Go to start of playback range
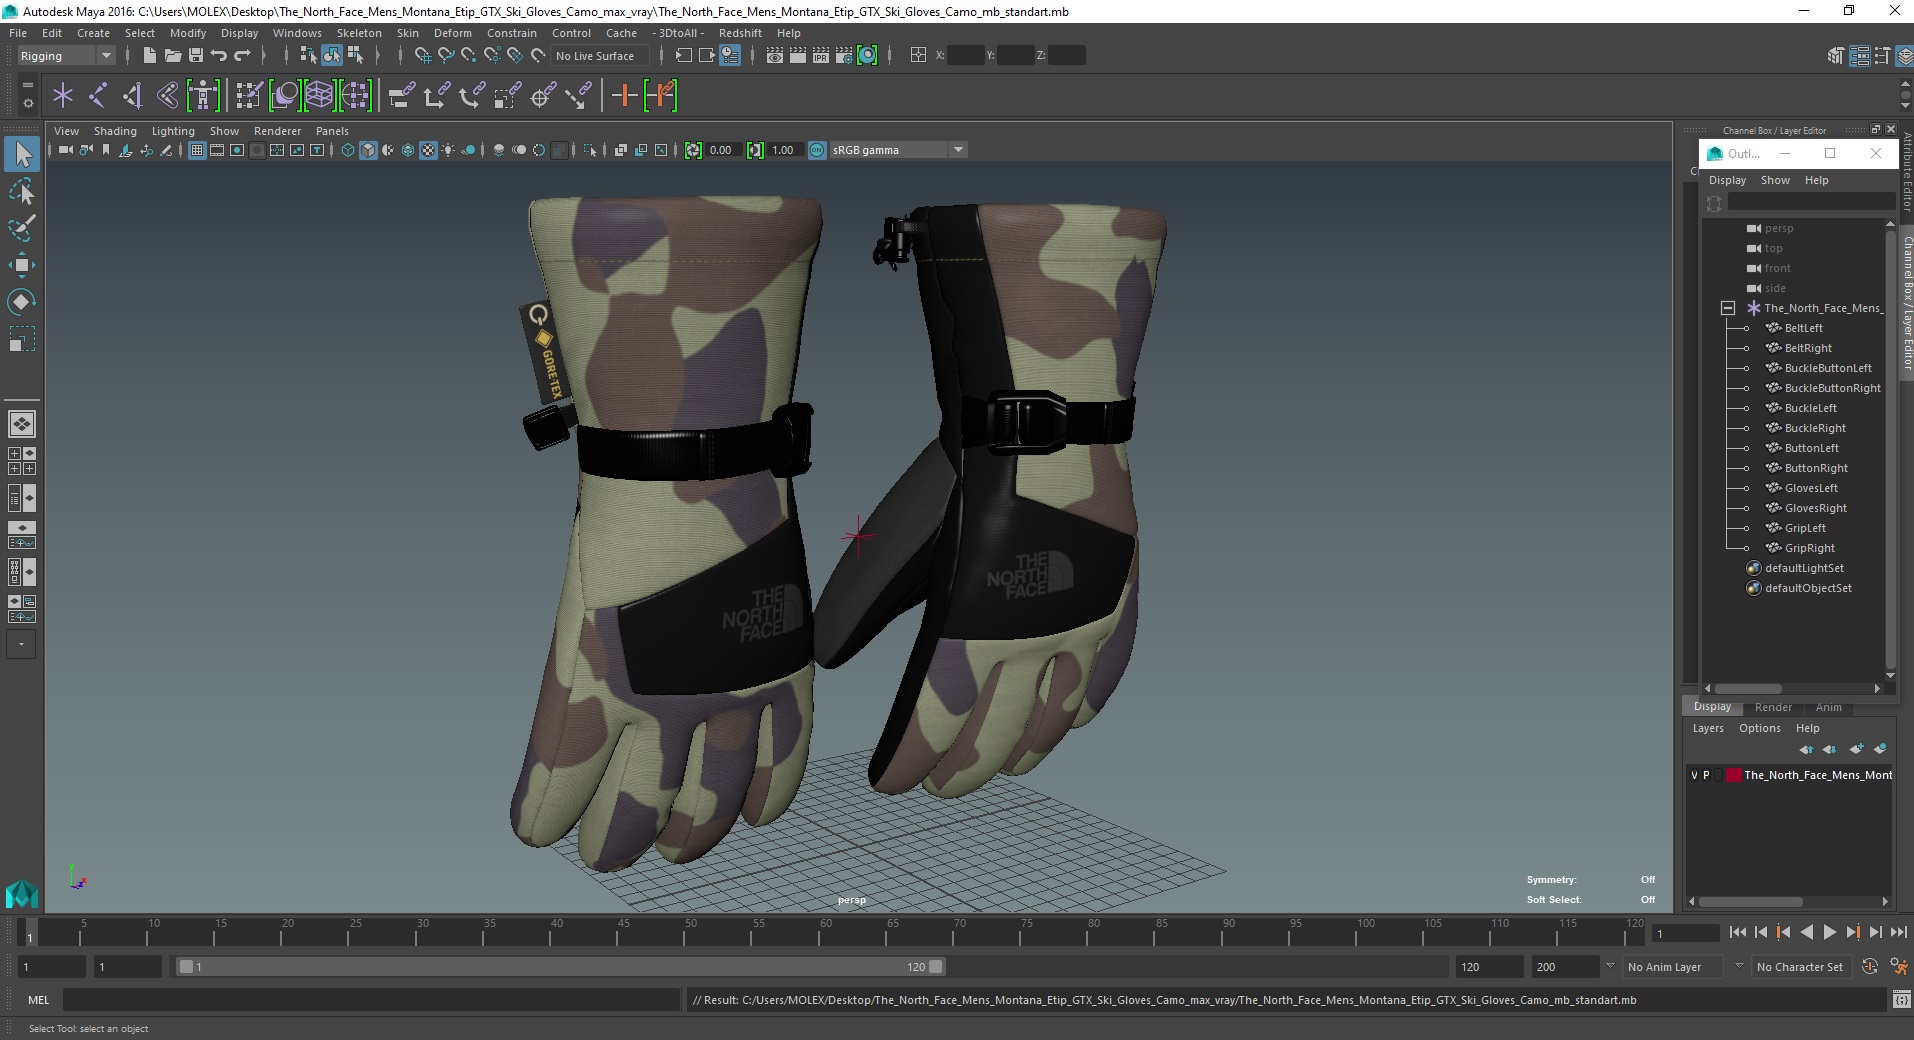Screen dimensions: 1914x1040 (x=1737, y=932)
